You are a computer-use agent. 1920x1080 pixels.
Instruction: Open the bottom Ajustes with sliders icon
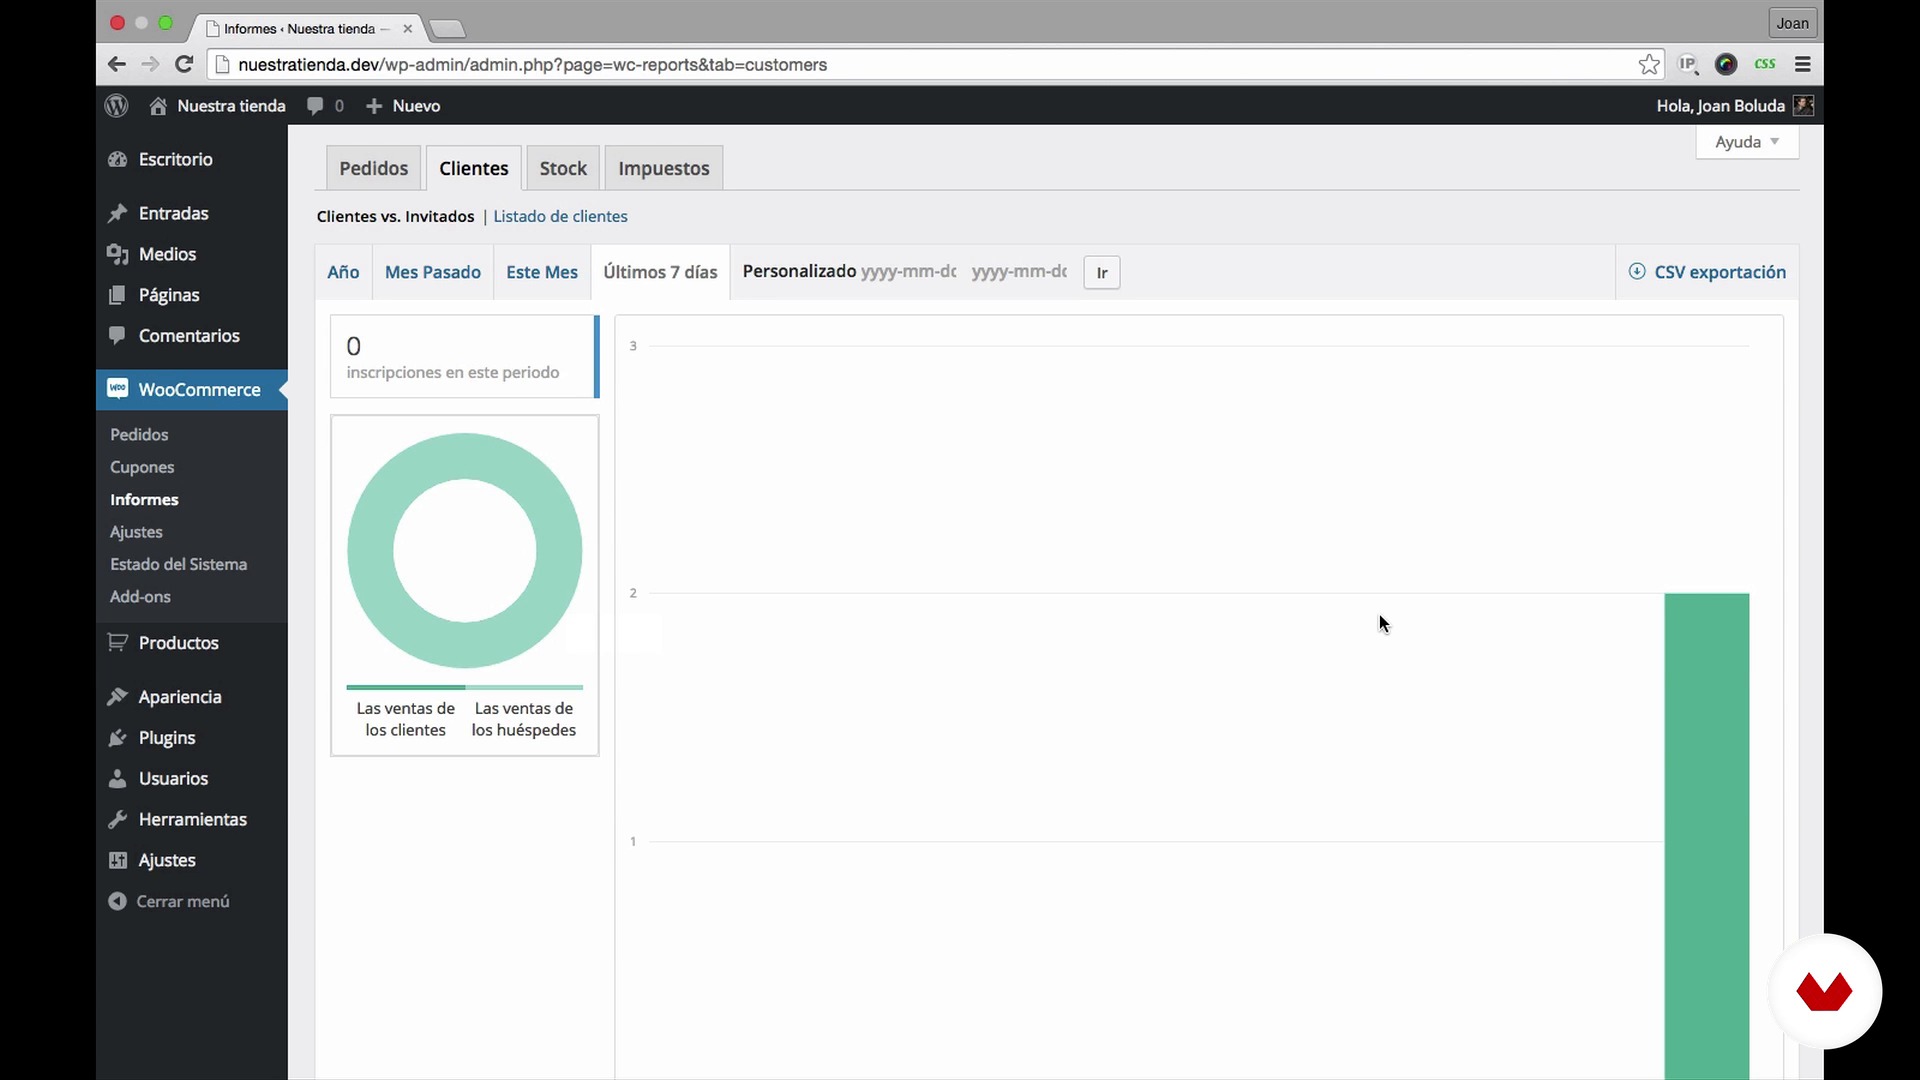191,861
